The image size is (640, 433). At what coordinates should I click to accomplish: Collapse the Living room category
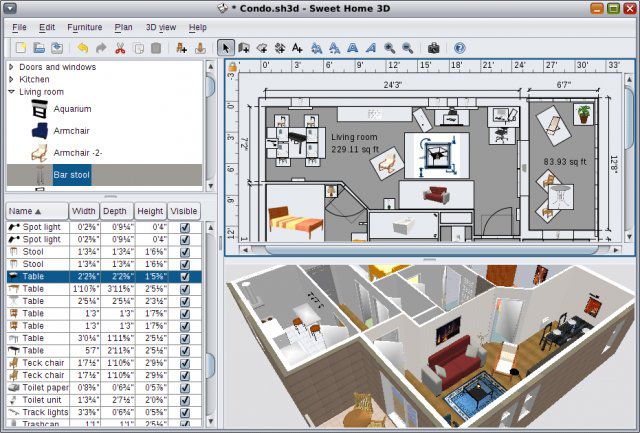(11, 92)
